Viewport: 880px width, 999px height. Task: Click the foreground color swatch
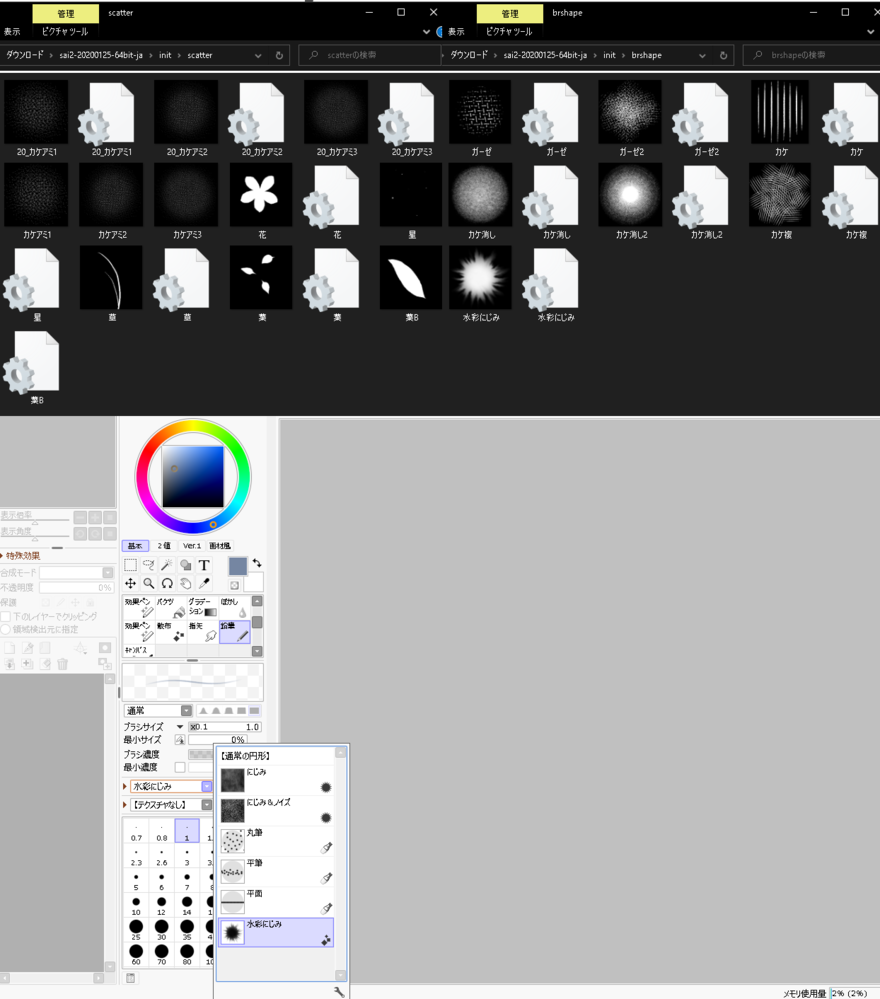(x=237, y=566)
